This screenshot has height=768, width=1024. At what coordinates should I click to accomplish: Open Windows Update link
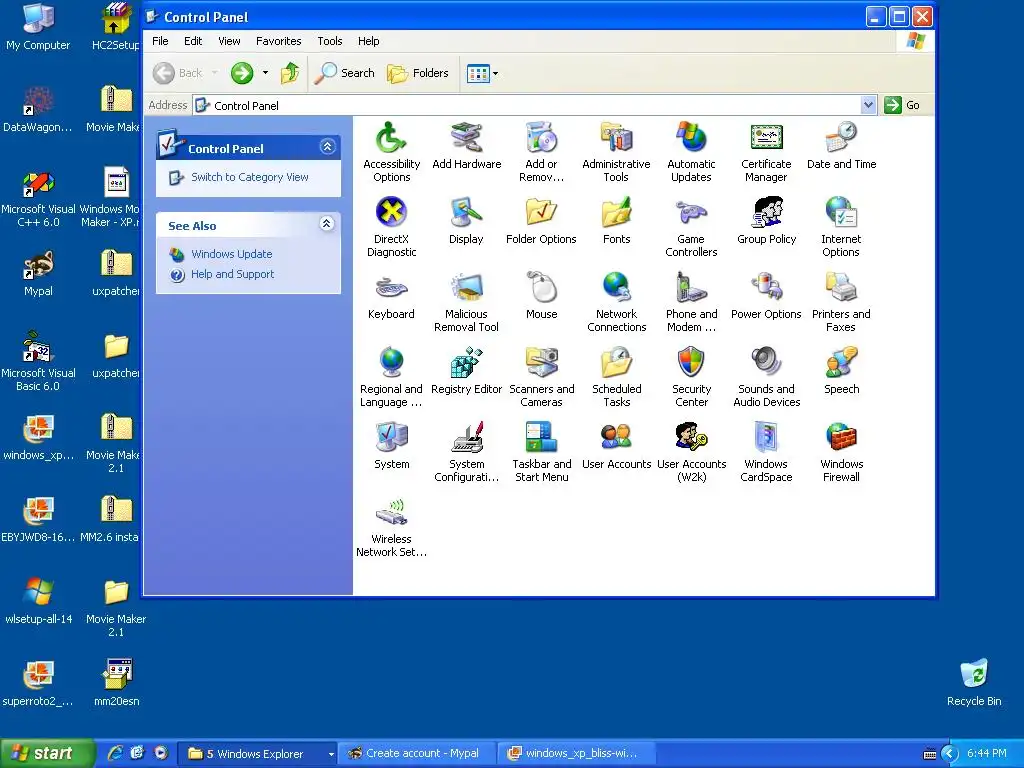coord(231,254)
